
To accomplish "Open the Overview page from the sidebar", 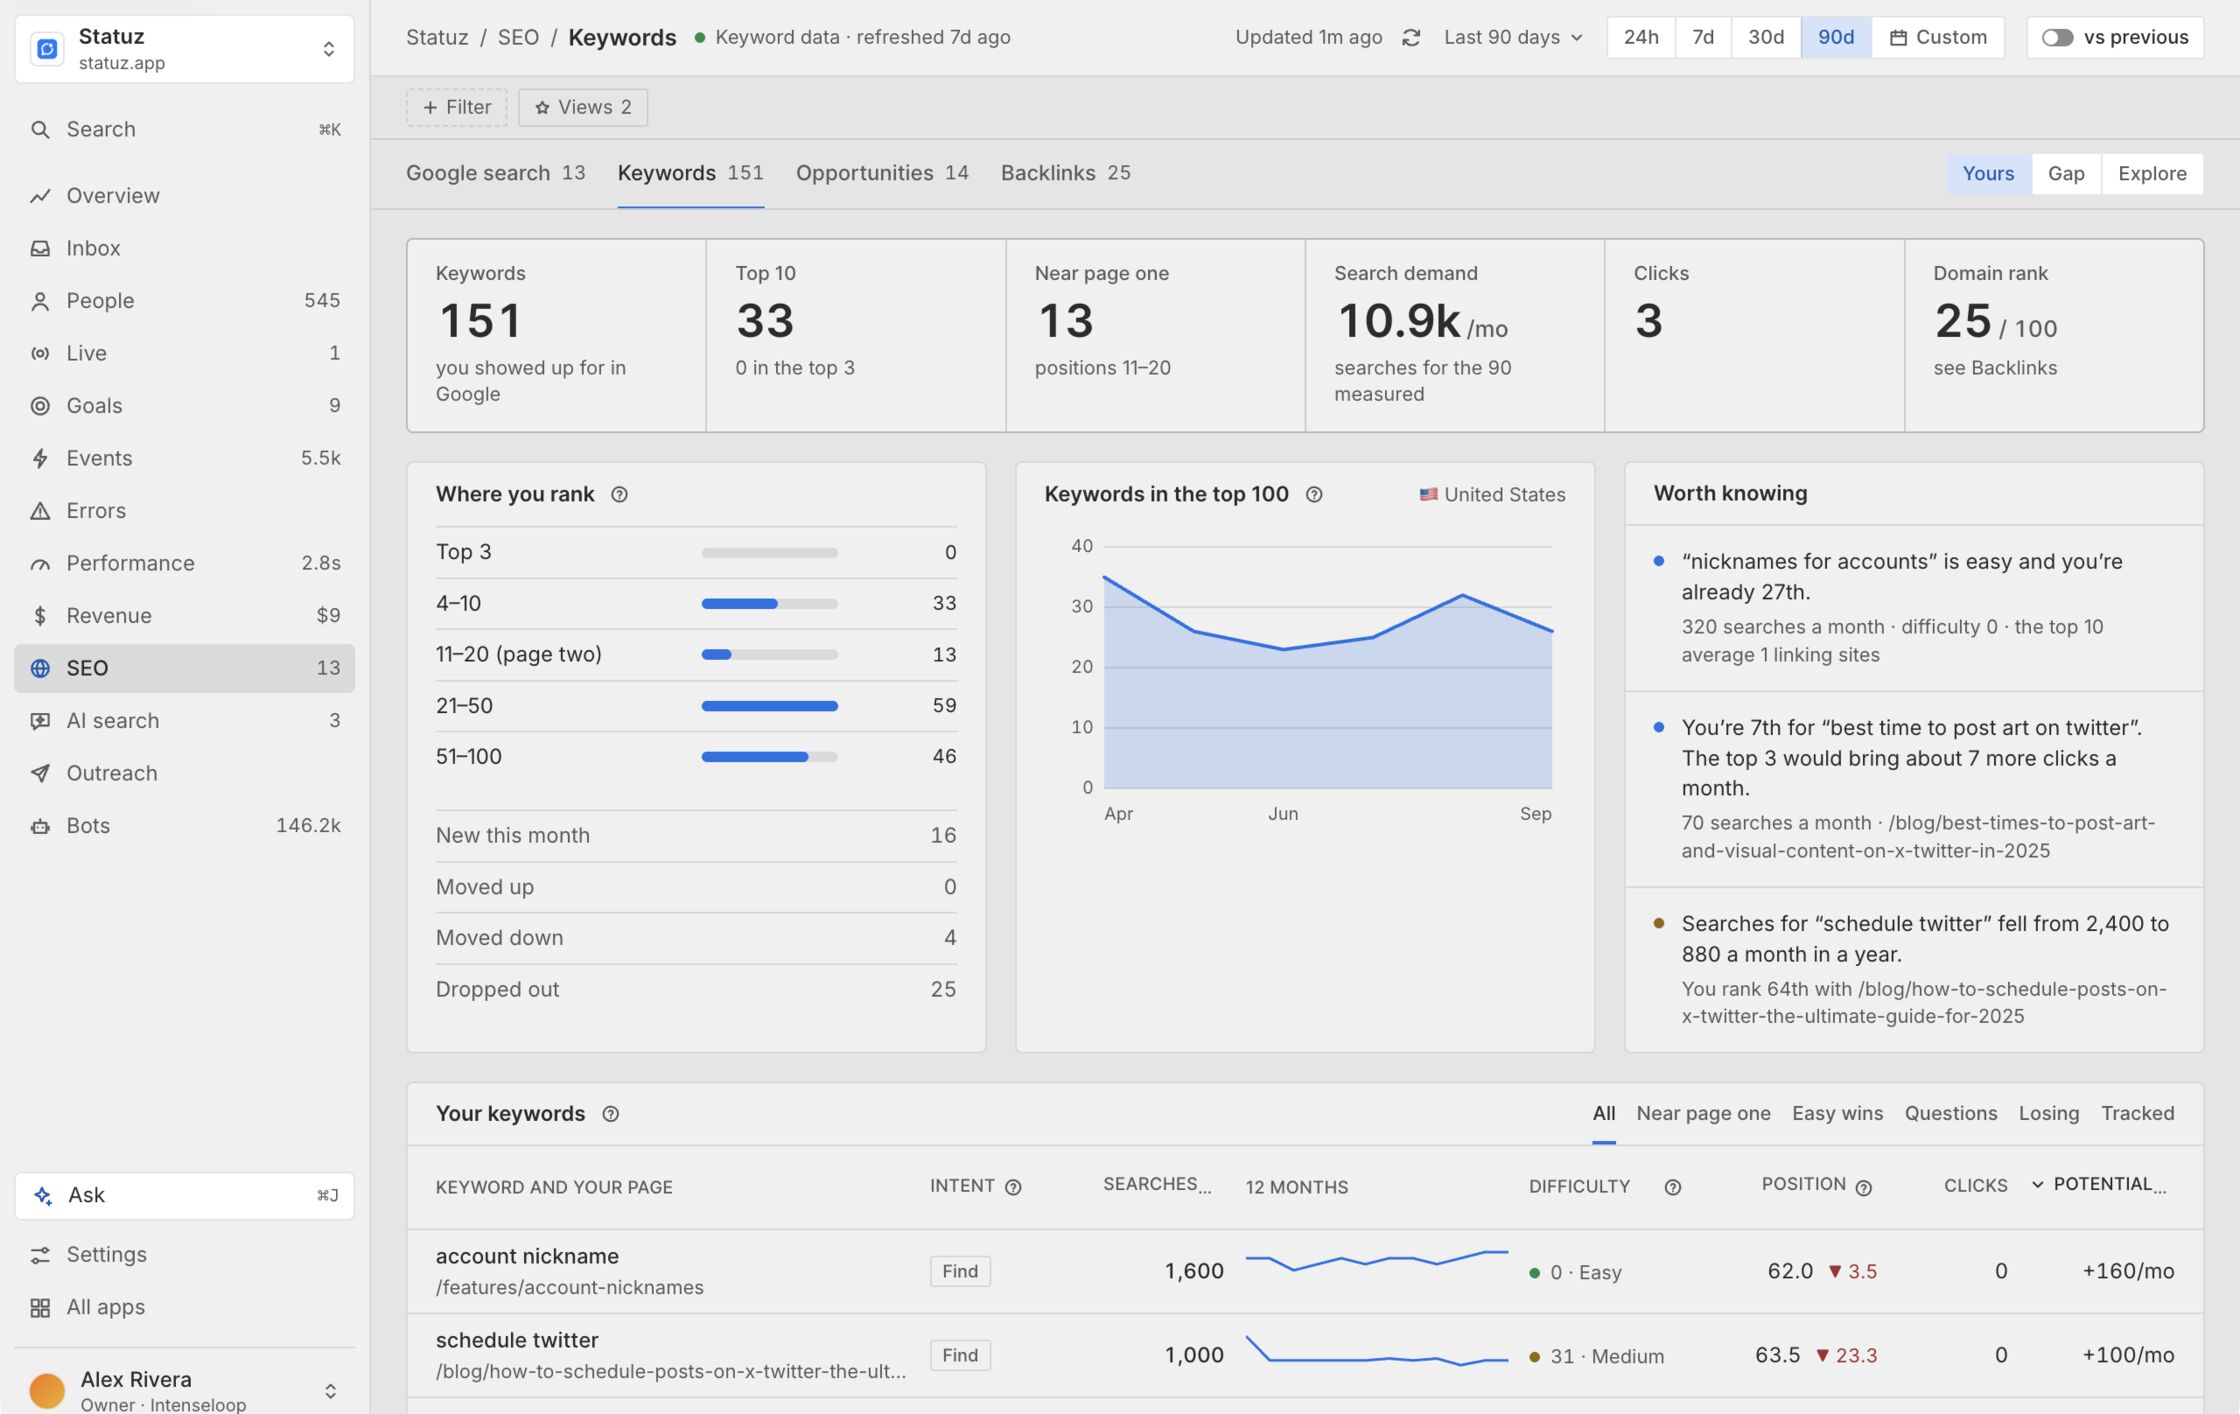I will pyautogui.click(x=185, y=196).
